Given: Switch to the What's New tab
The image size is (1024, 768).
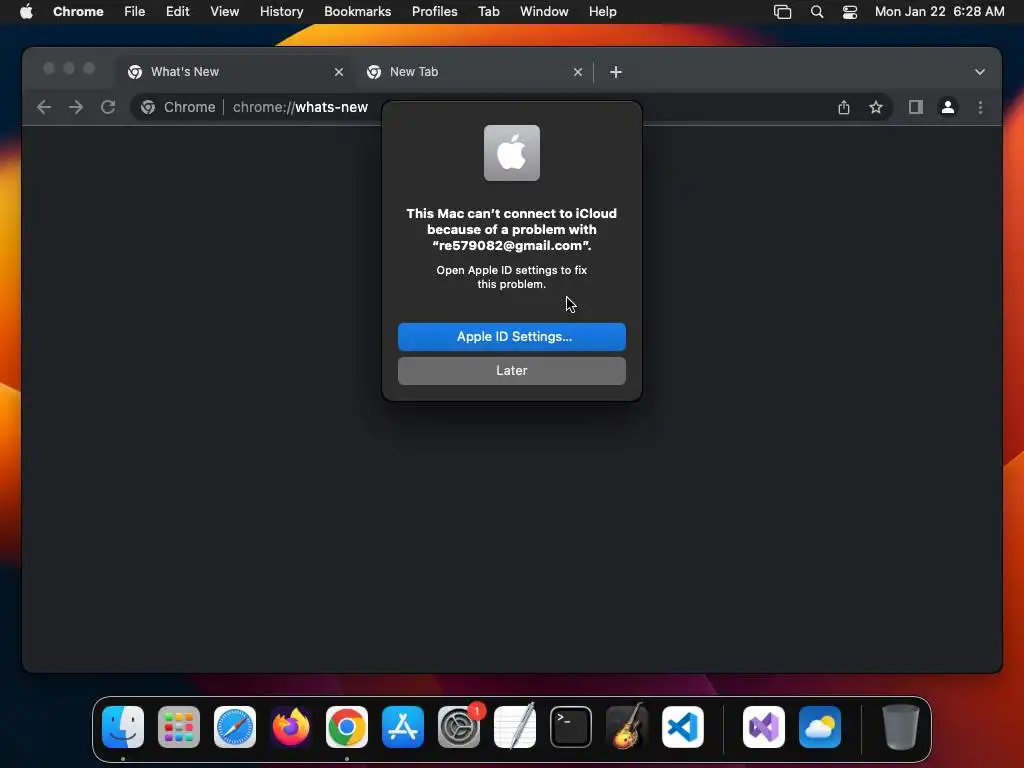Looking at the screenshot, I should point(235,72).
